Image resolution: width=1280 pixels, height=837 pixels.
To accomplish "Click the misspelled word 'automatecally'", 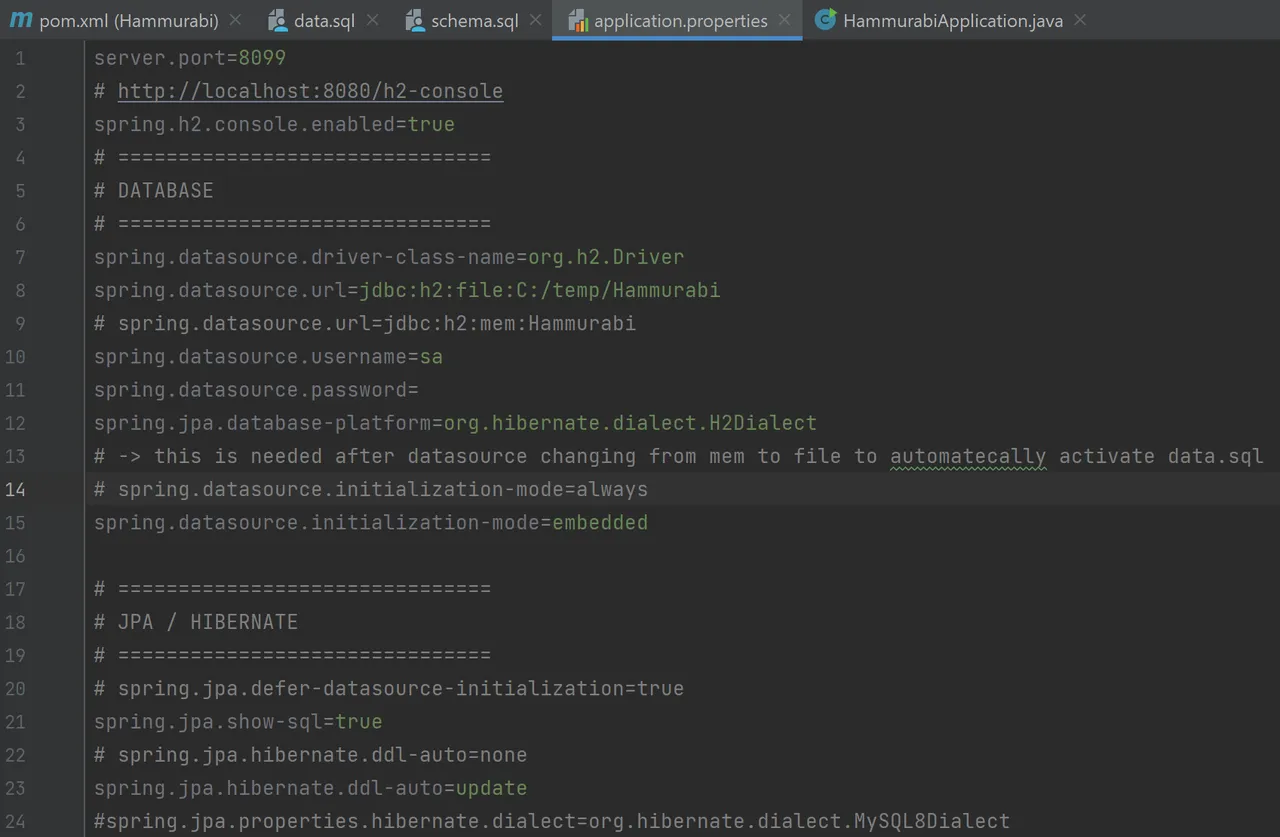I will pyautogui.click(x=968, y=456).
